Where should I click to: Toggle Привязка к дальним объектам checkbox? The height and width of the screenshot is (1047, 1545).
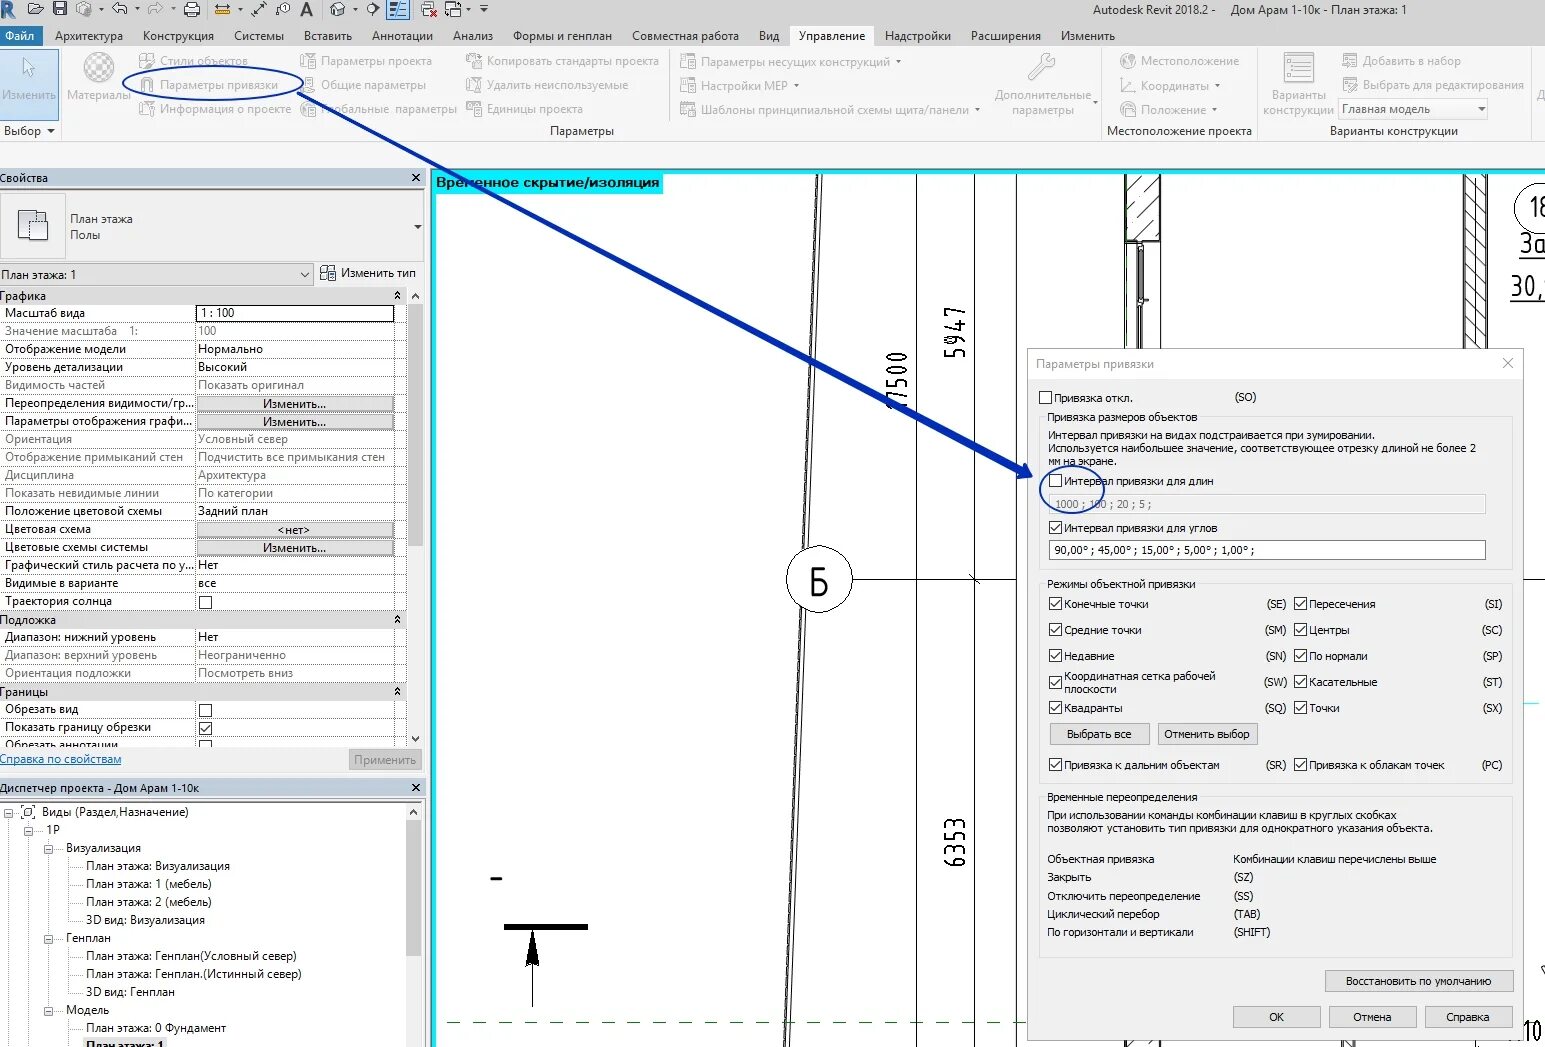point(1056,765)
